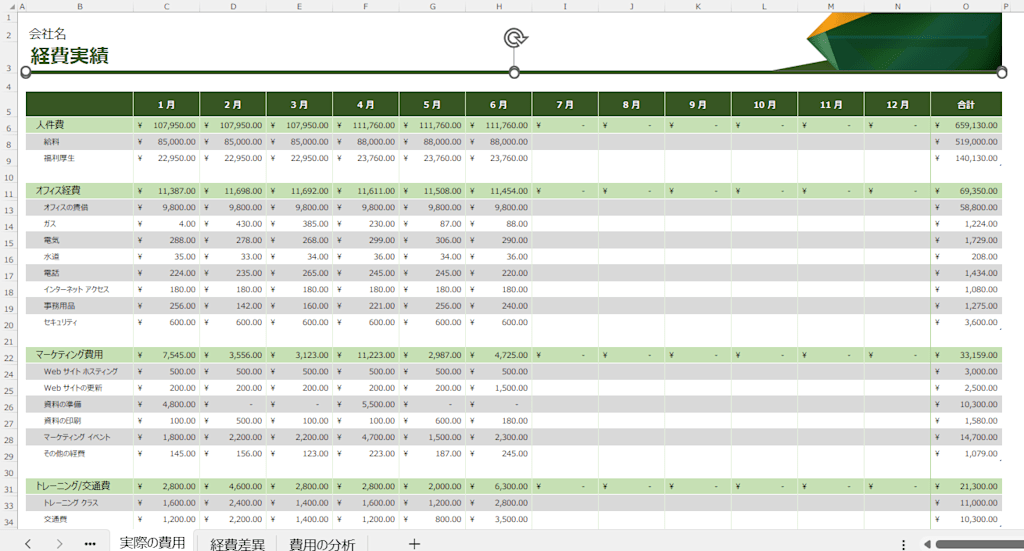Add a new sheet with plus button
The height and width of the screenshot is (551, 1024).
tap(414, 543)
